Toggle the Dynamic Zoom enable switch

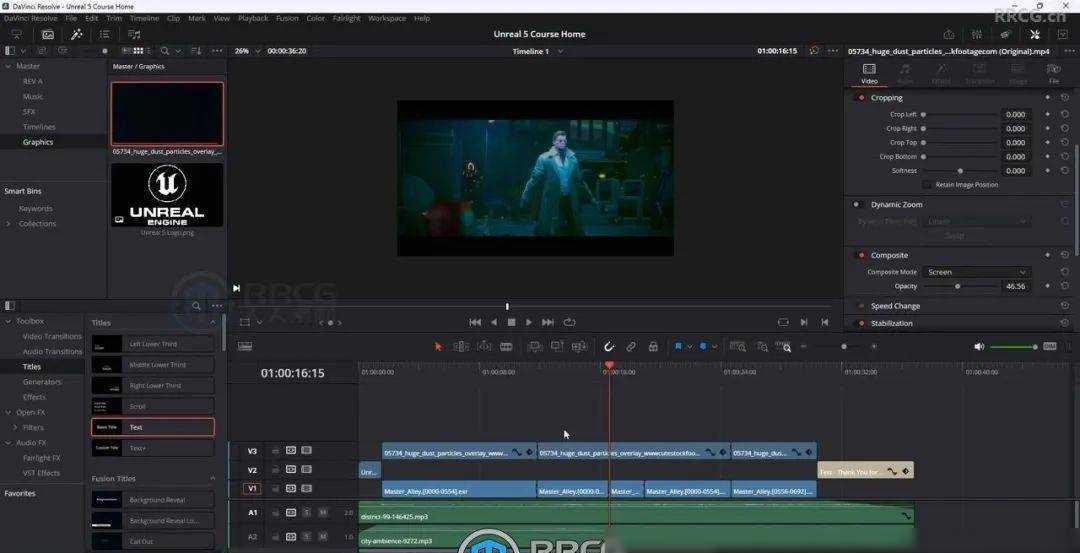click(x=859, y=205)
